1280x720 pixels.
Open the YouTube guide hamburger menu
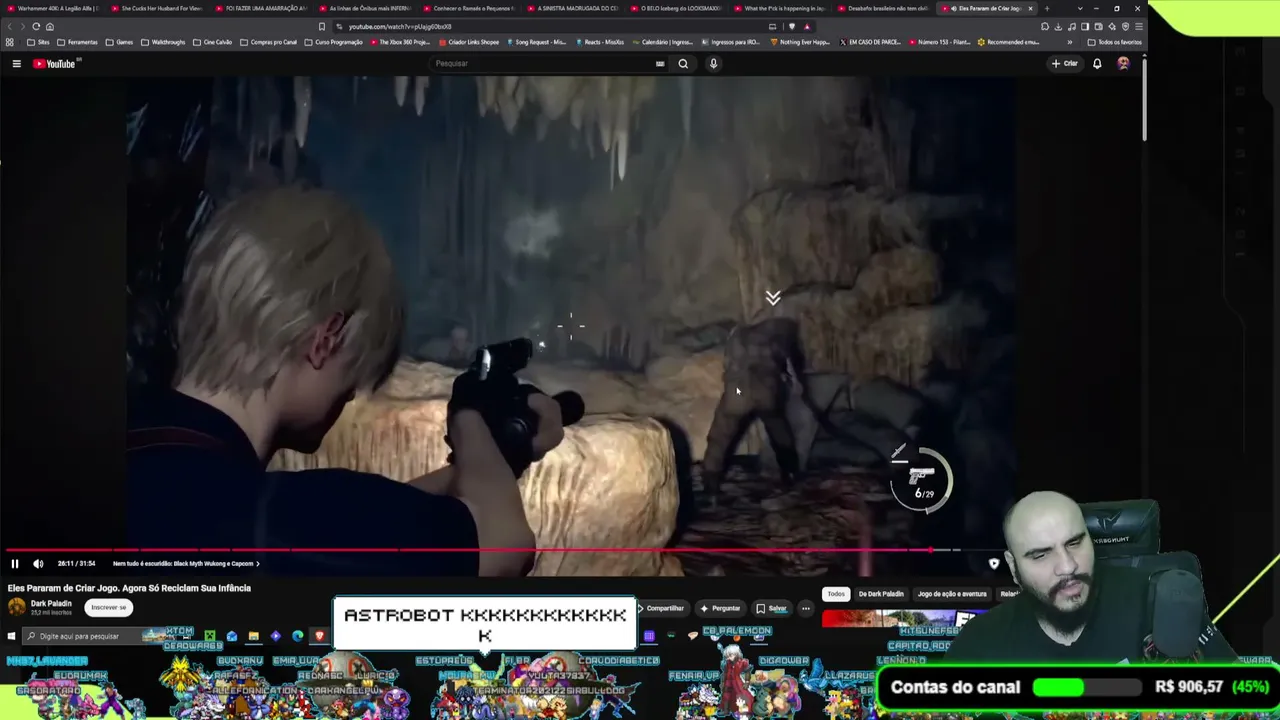(16, 64)
